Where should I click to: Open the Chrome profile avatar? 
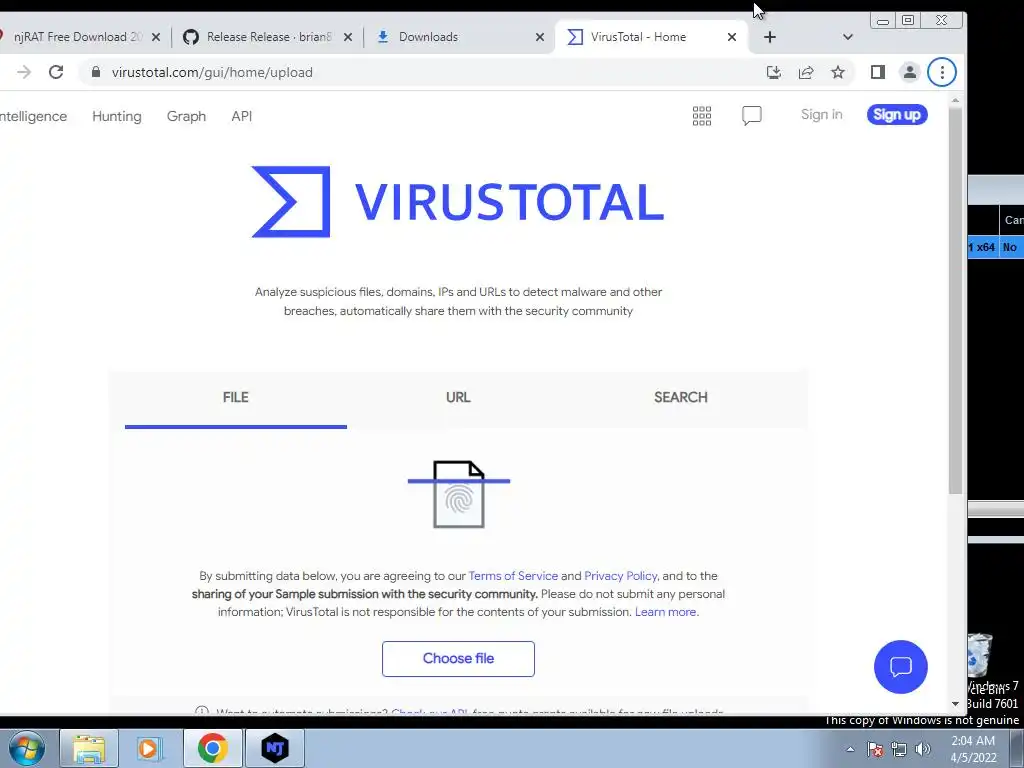coord(910,72)
